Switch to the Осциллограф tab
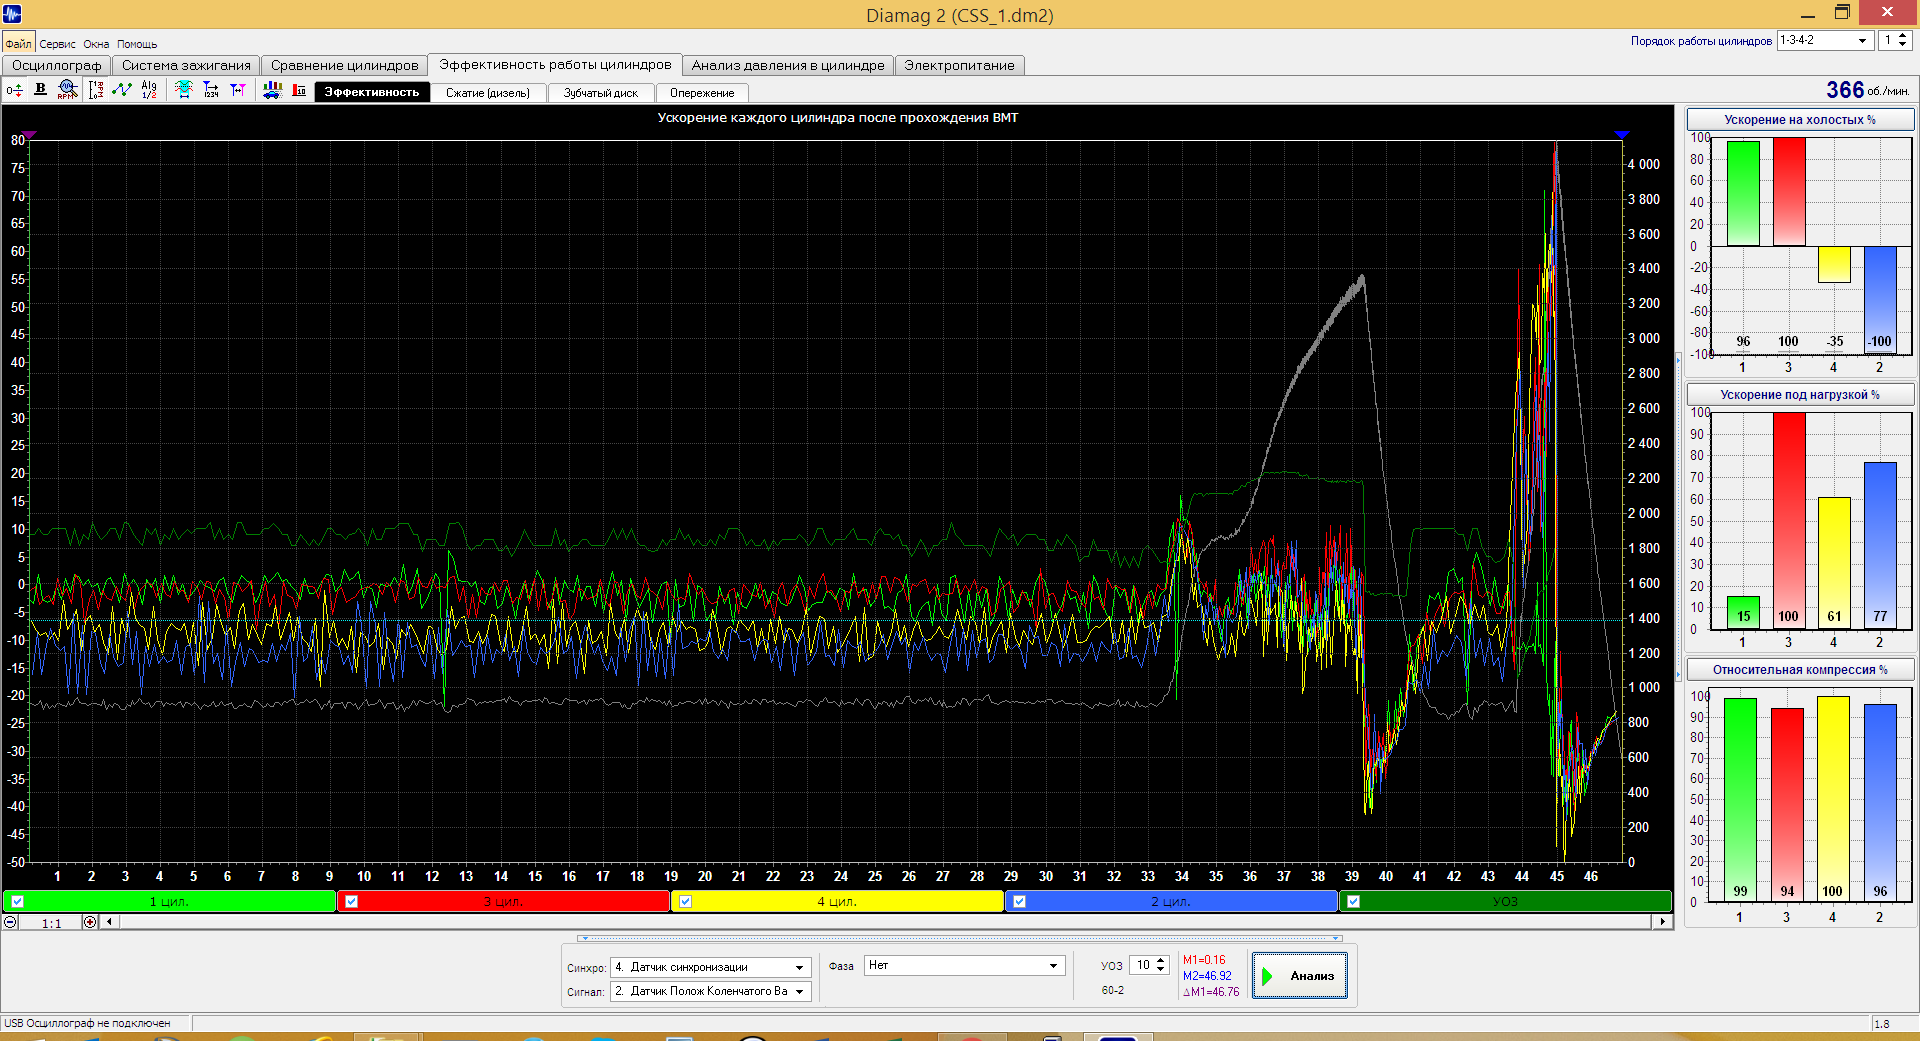 tap(56, 65)
